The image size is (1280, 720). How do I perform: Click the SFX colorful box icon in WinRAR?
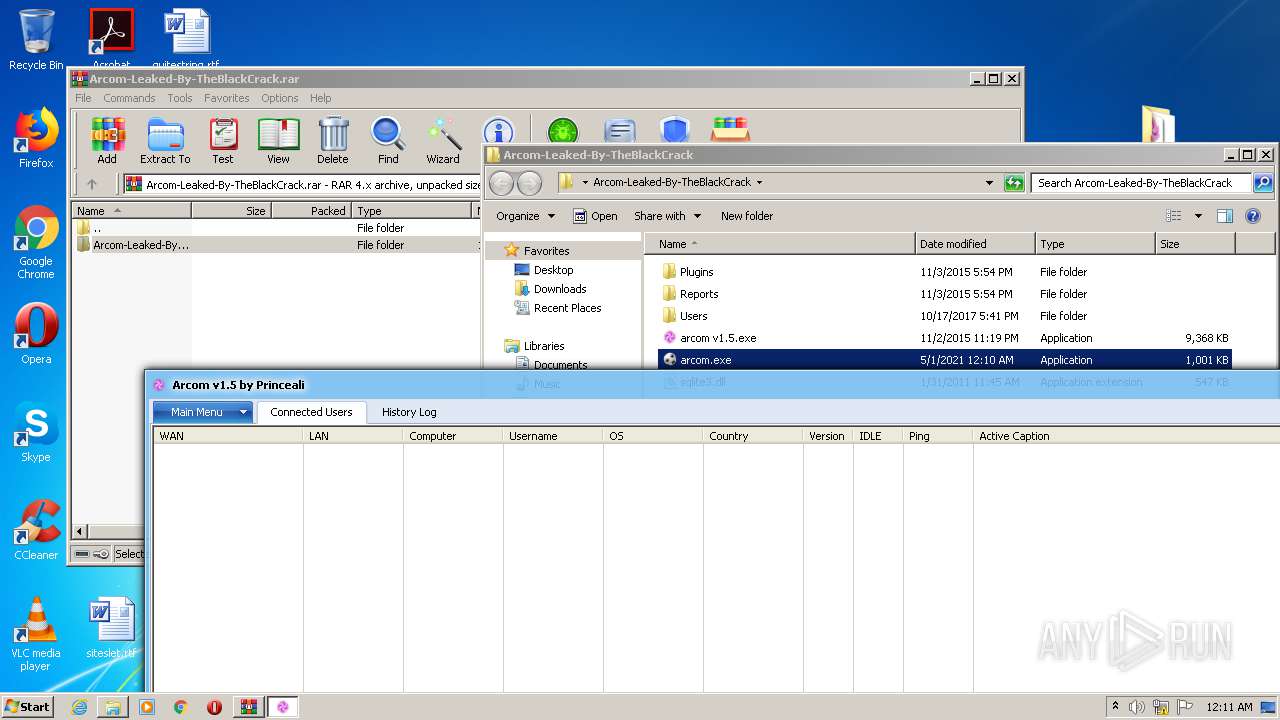coord(730,131)
